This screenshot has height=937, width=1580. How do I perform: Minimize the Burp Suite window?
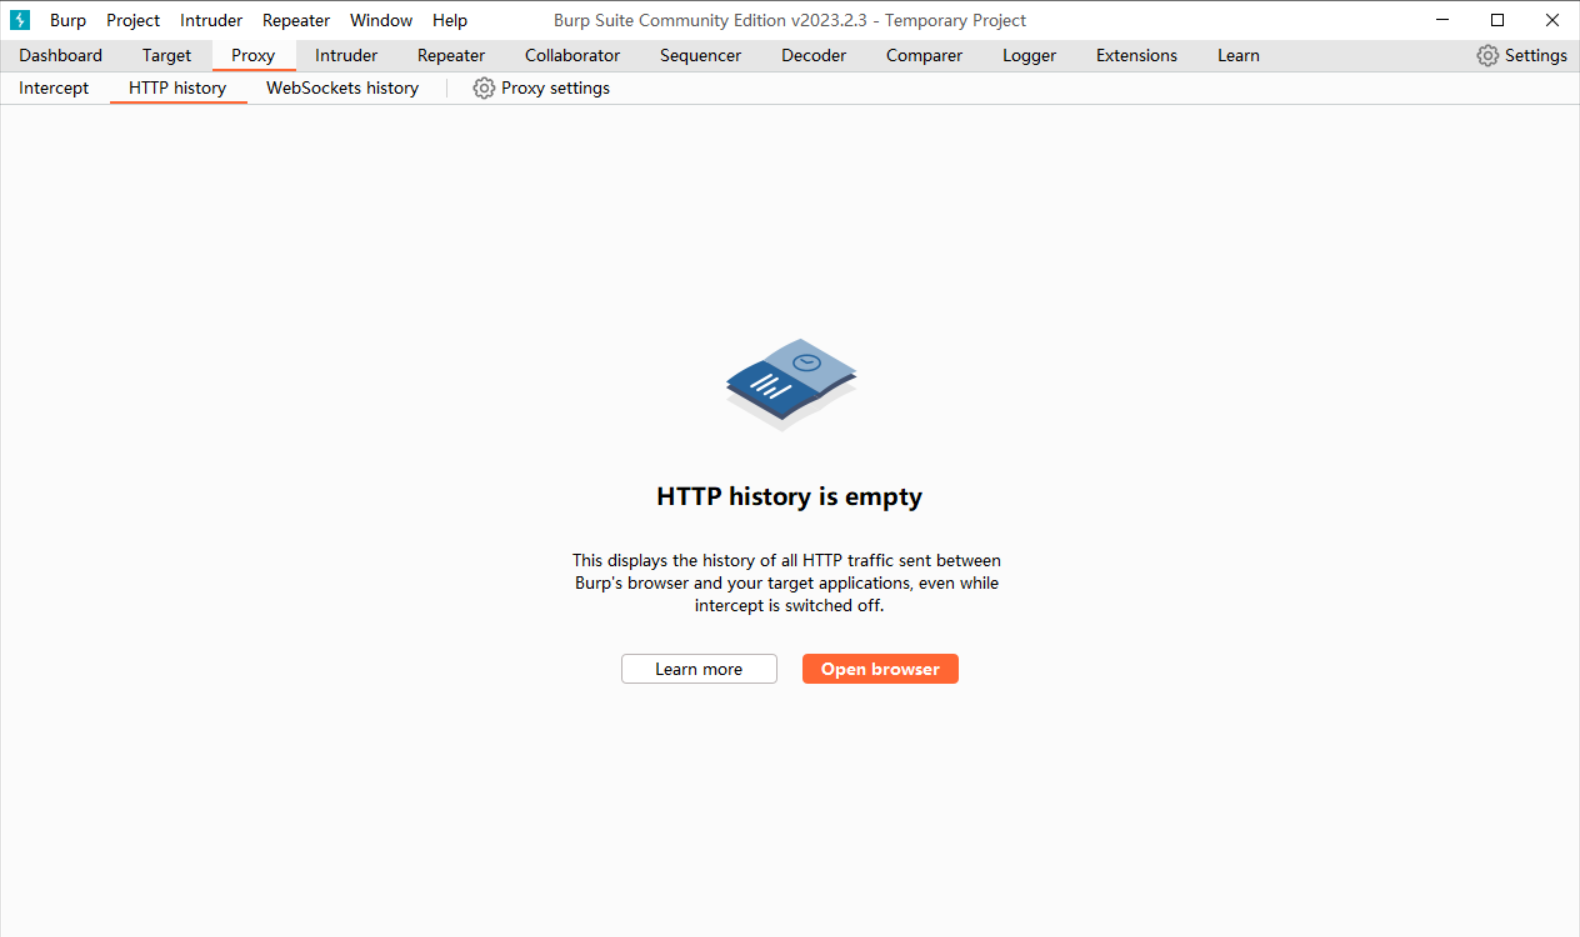pos(1442,20)
